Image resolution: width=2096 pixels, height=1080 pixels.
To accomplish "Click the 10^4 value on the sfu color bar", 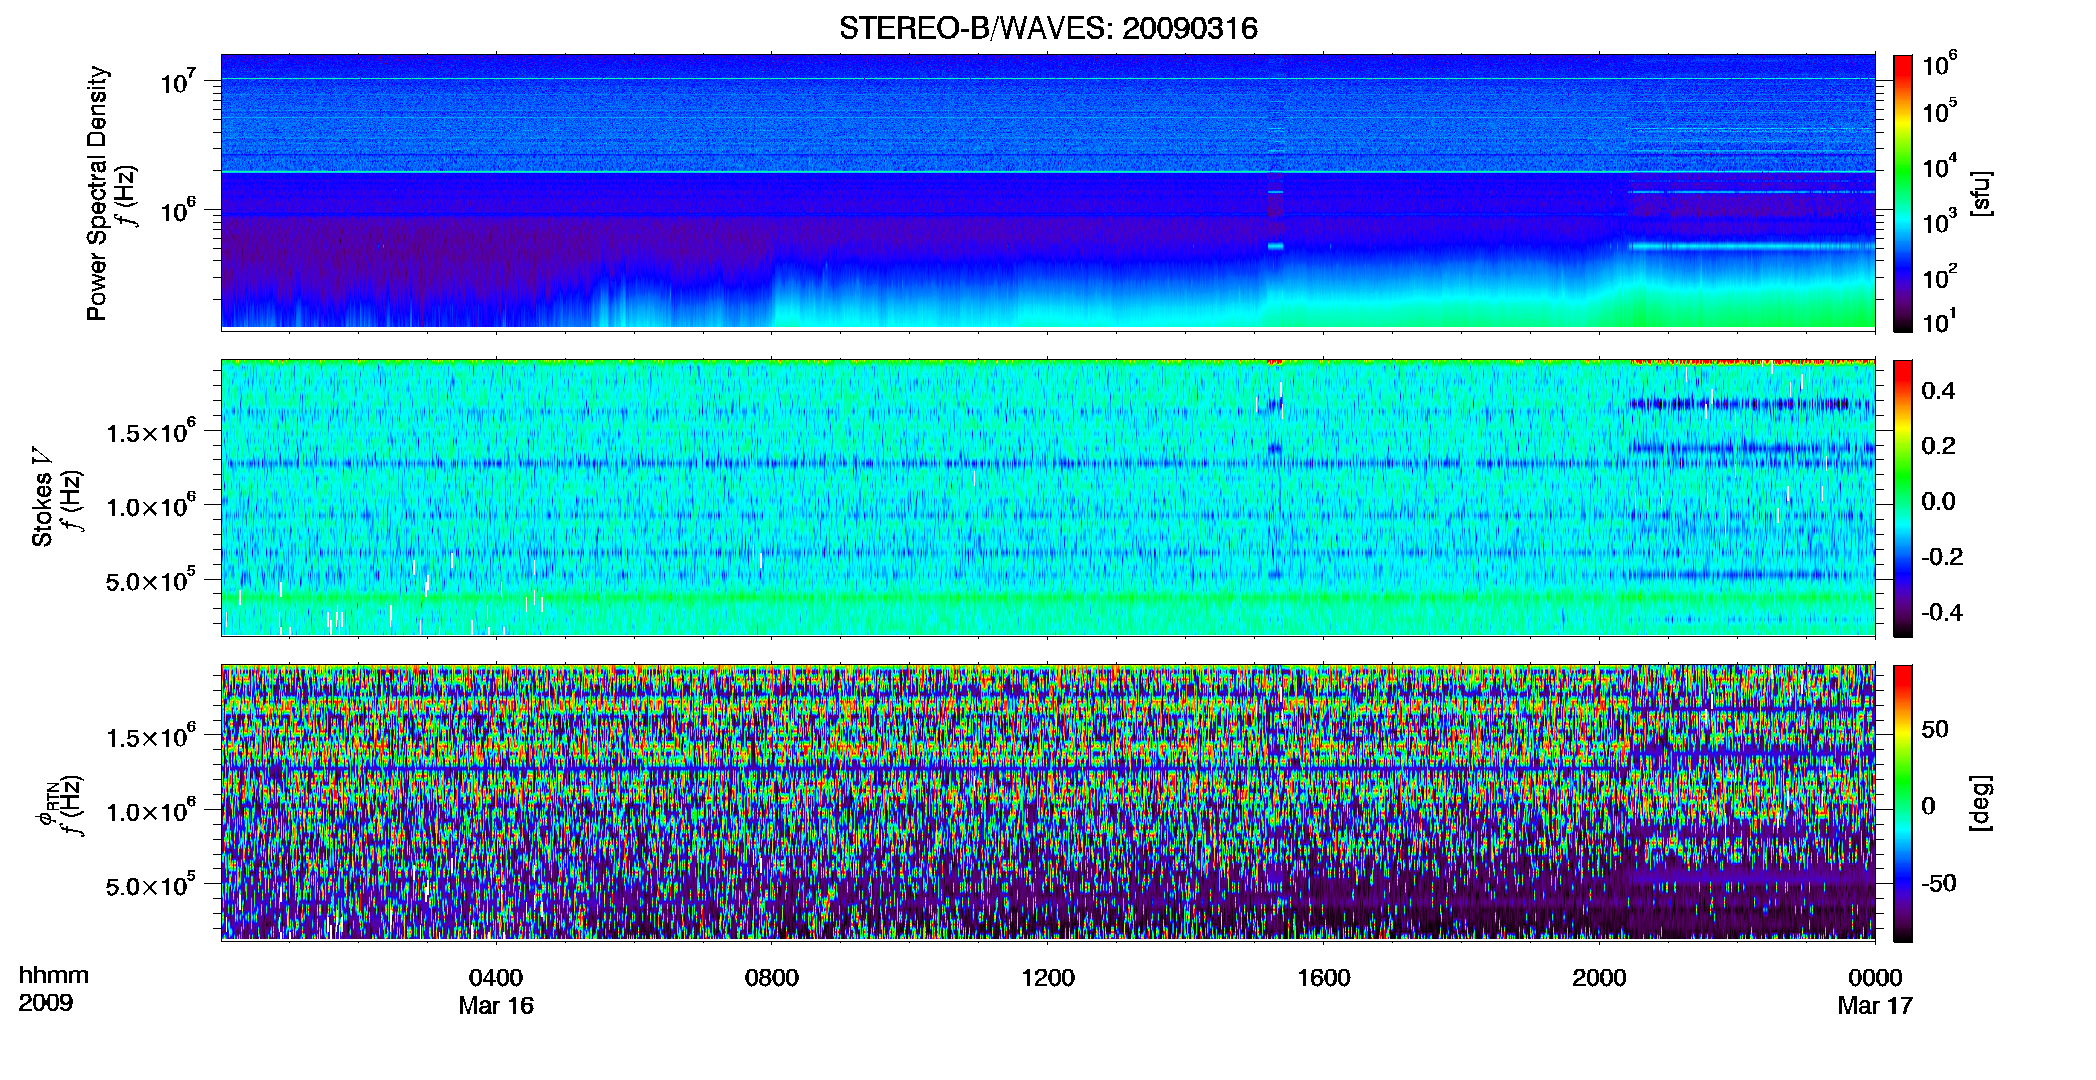I will point(1940,166).
